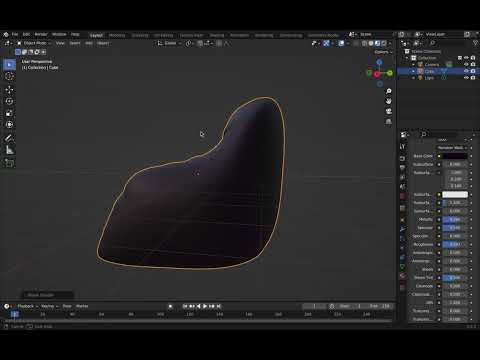The image size is (480, 360).
Task: Open the Global transform orientation dropdown
Action: [x=169, y=43]
